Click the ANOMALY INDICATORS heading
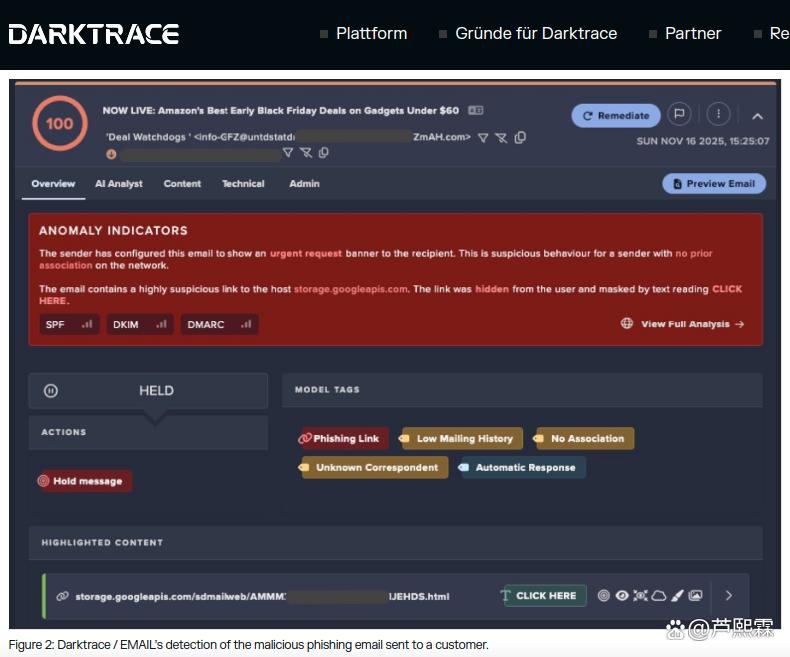The height and width of the screenshot is (657, 790). coord(113,230)
